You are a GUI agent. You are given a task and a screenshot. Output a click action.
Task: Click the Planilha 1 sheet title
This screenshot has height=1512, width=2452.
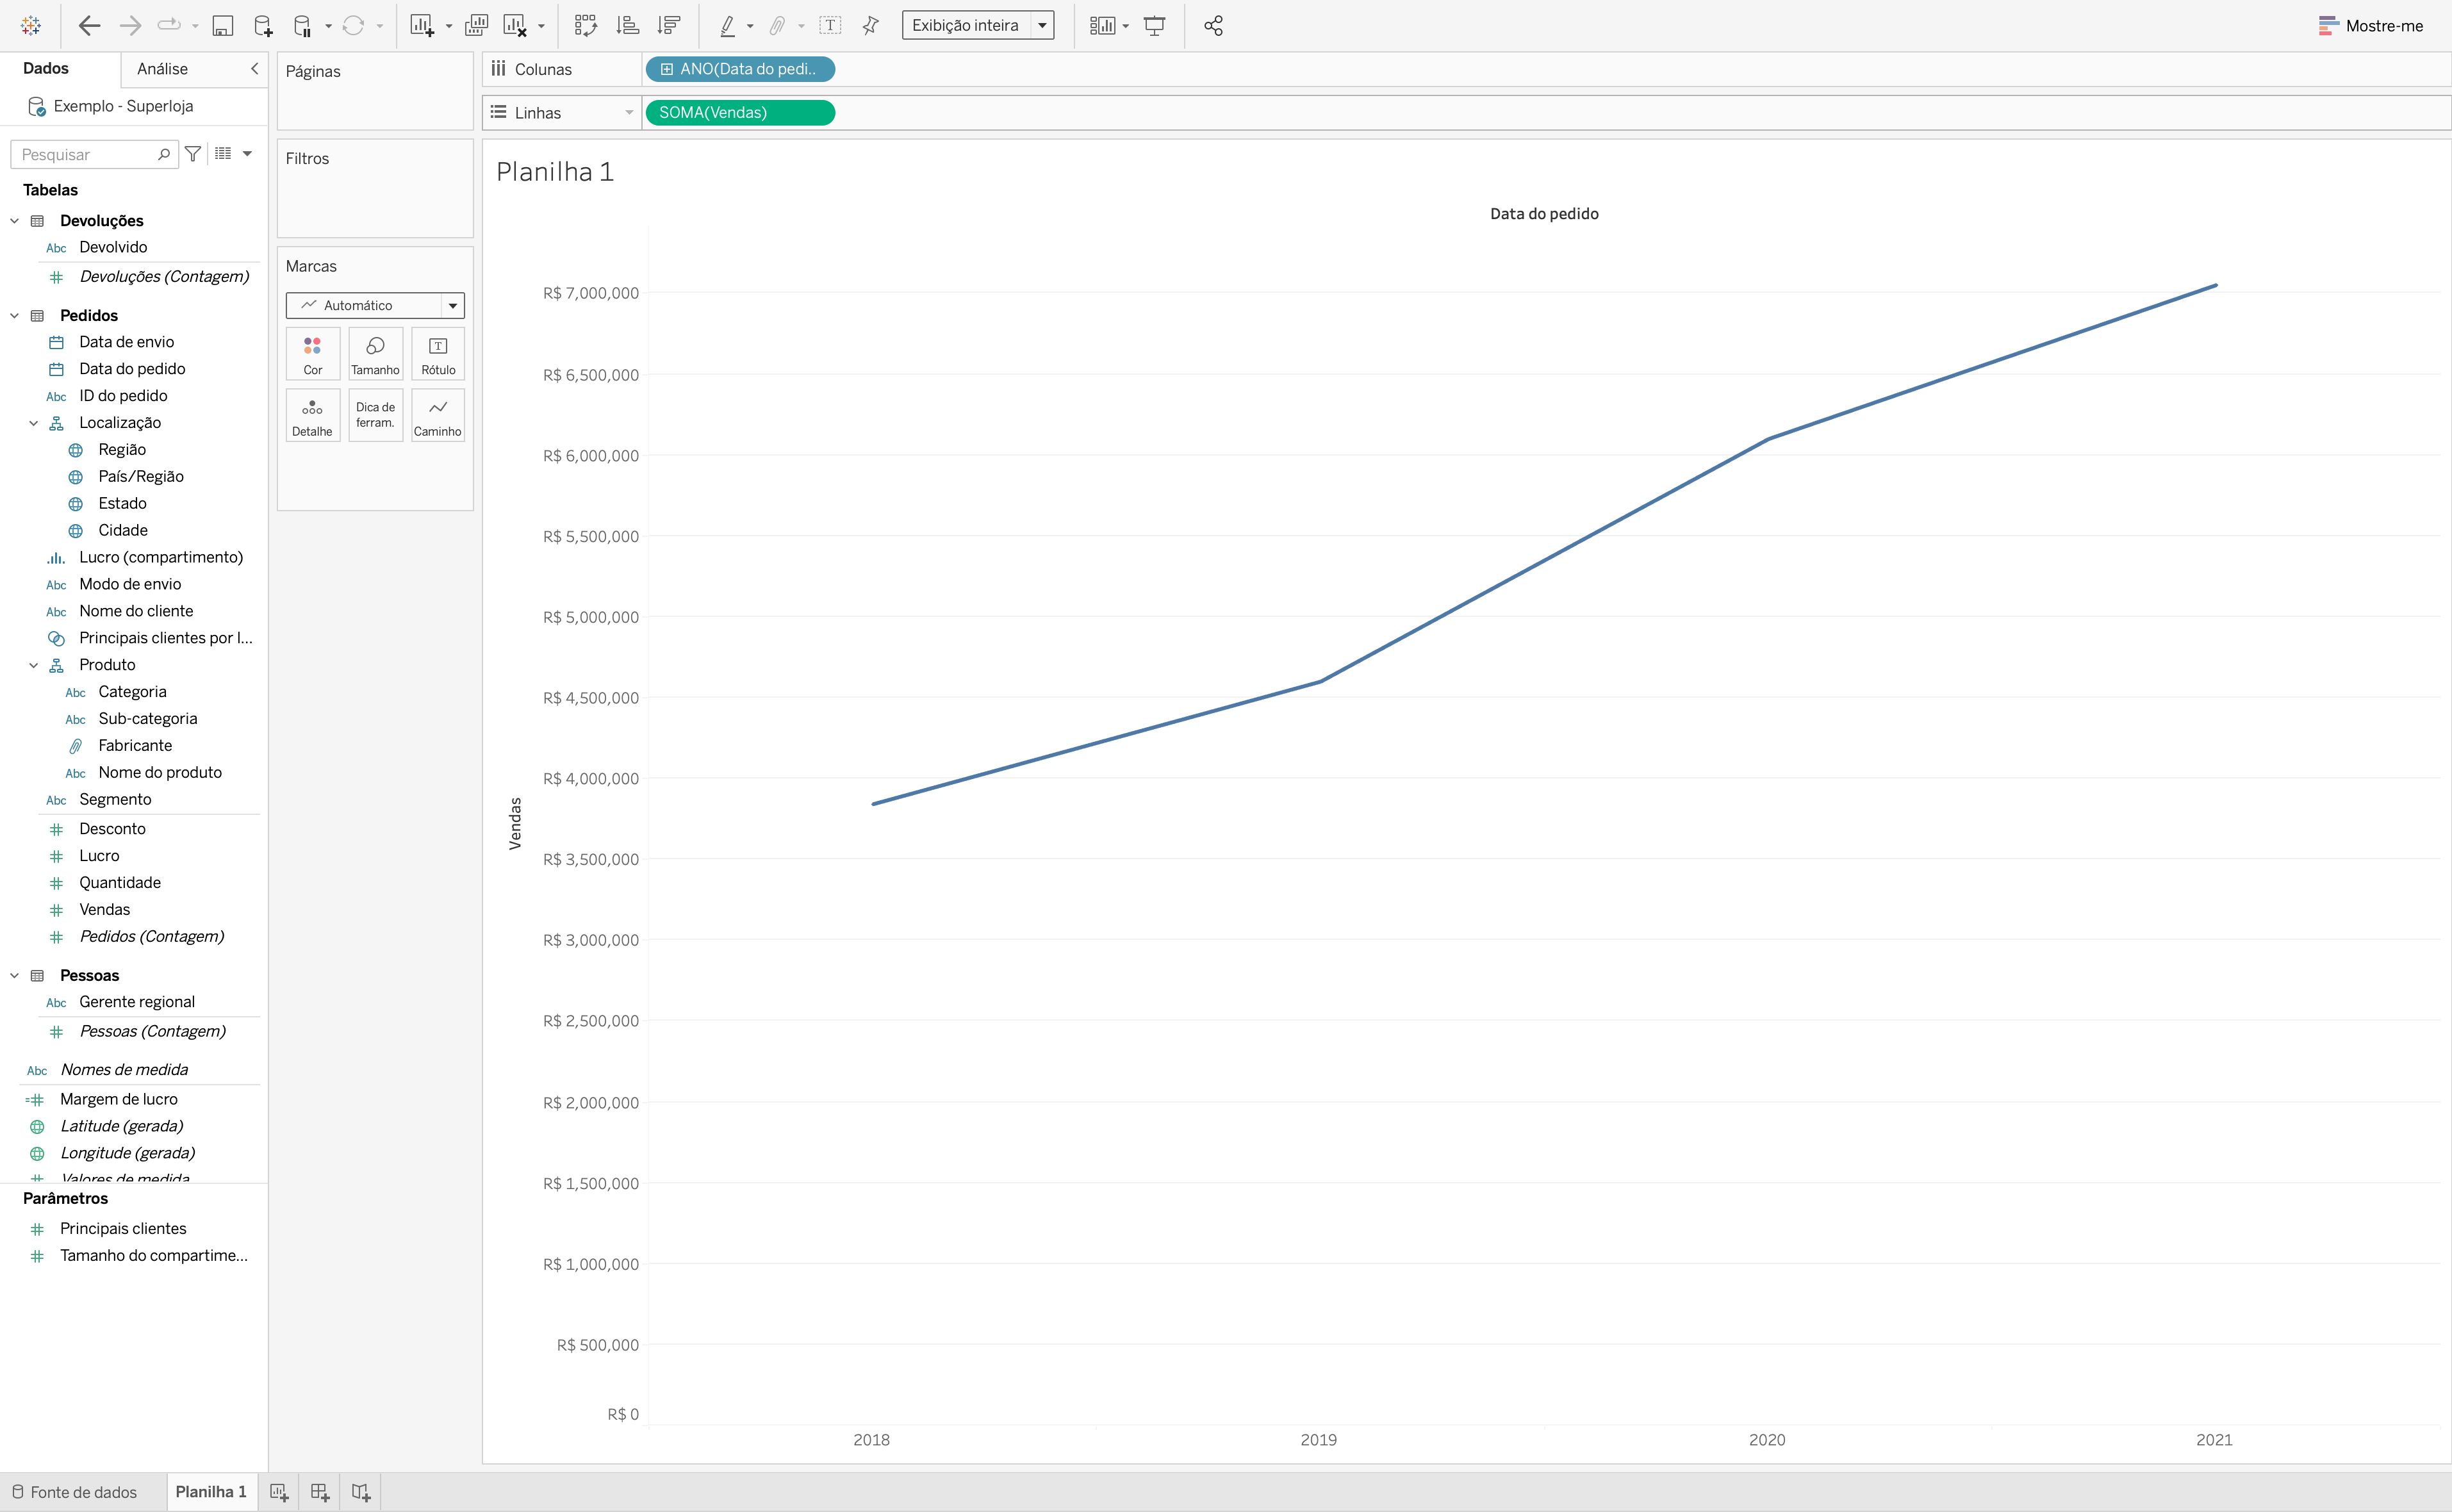(x=555, y=172)
